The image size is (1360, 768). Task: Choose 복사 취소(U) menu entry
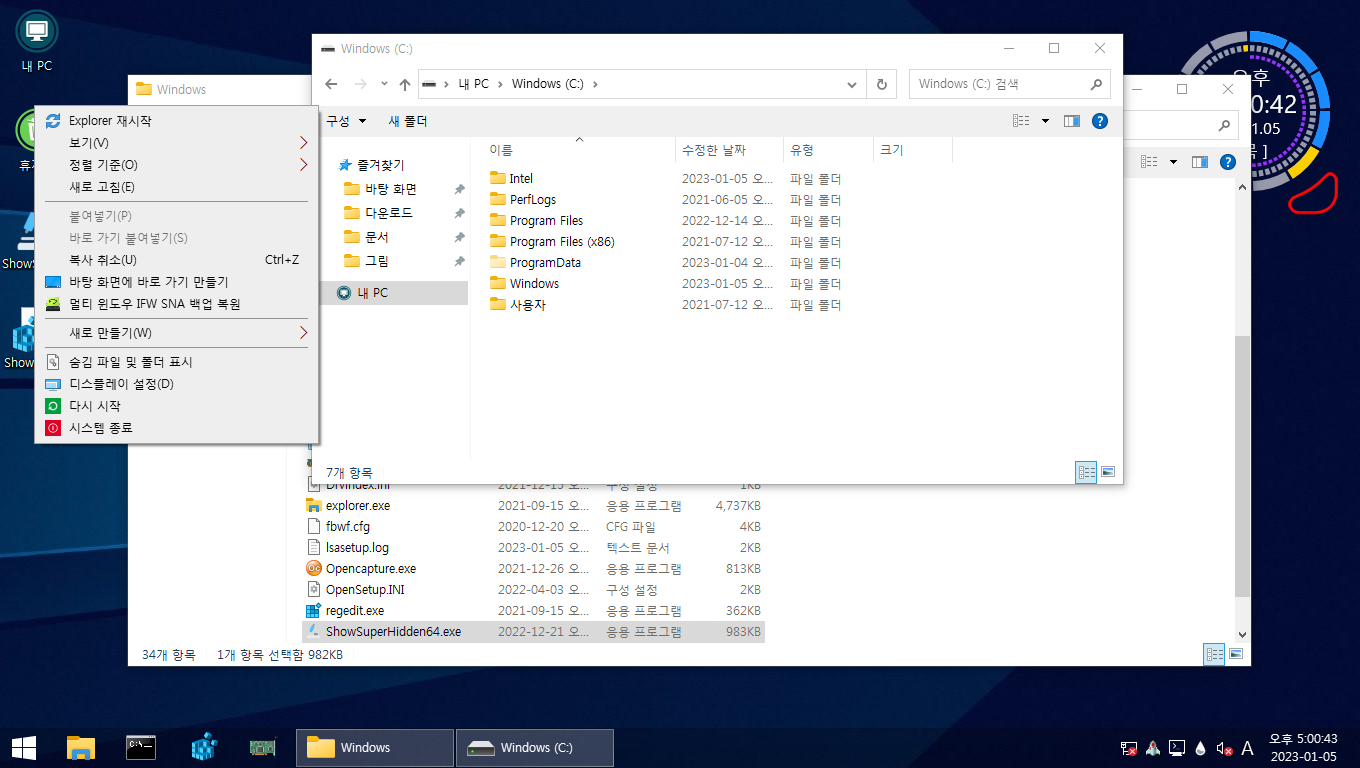(x=176, y=260)
